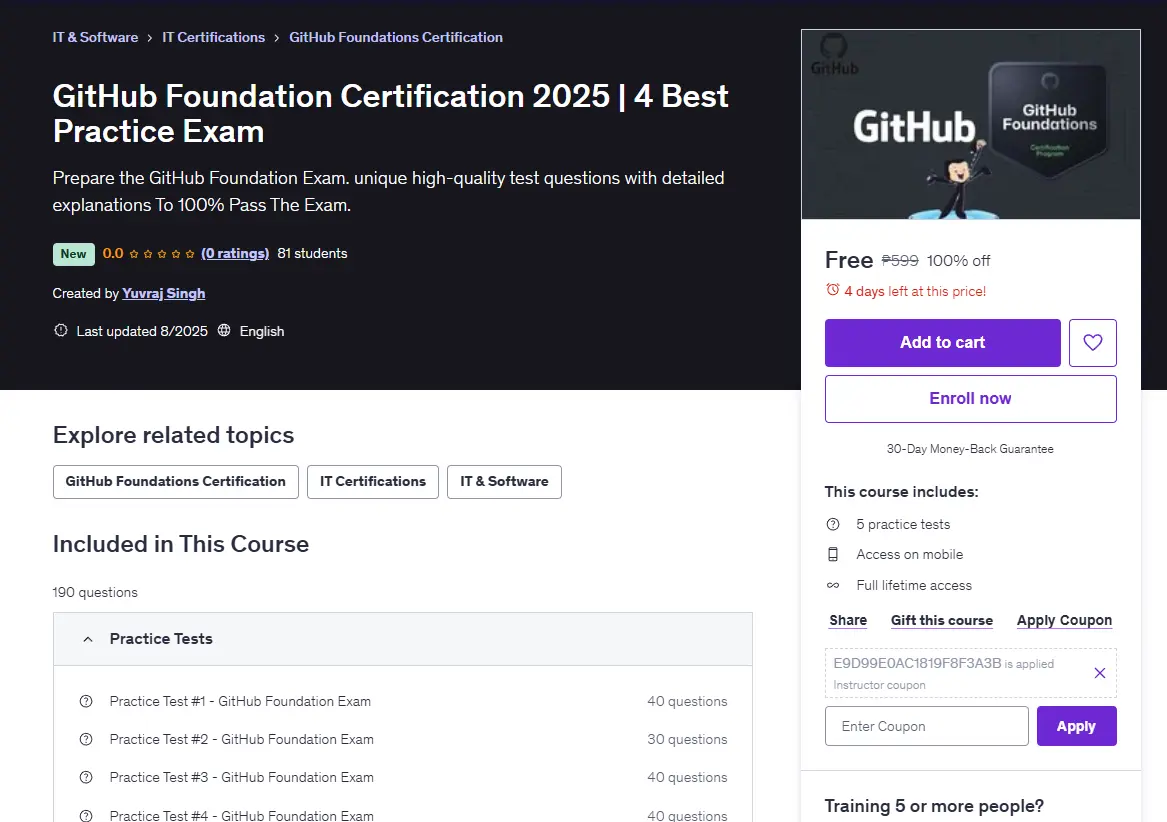The height and width of the screenshot is (822, 1167).
Task: Click the Add to cart button
Action: point(942,342)
